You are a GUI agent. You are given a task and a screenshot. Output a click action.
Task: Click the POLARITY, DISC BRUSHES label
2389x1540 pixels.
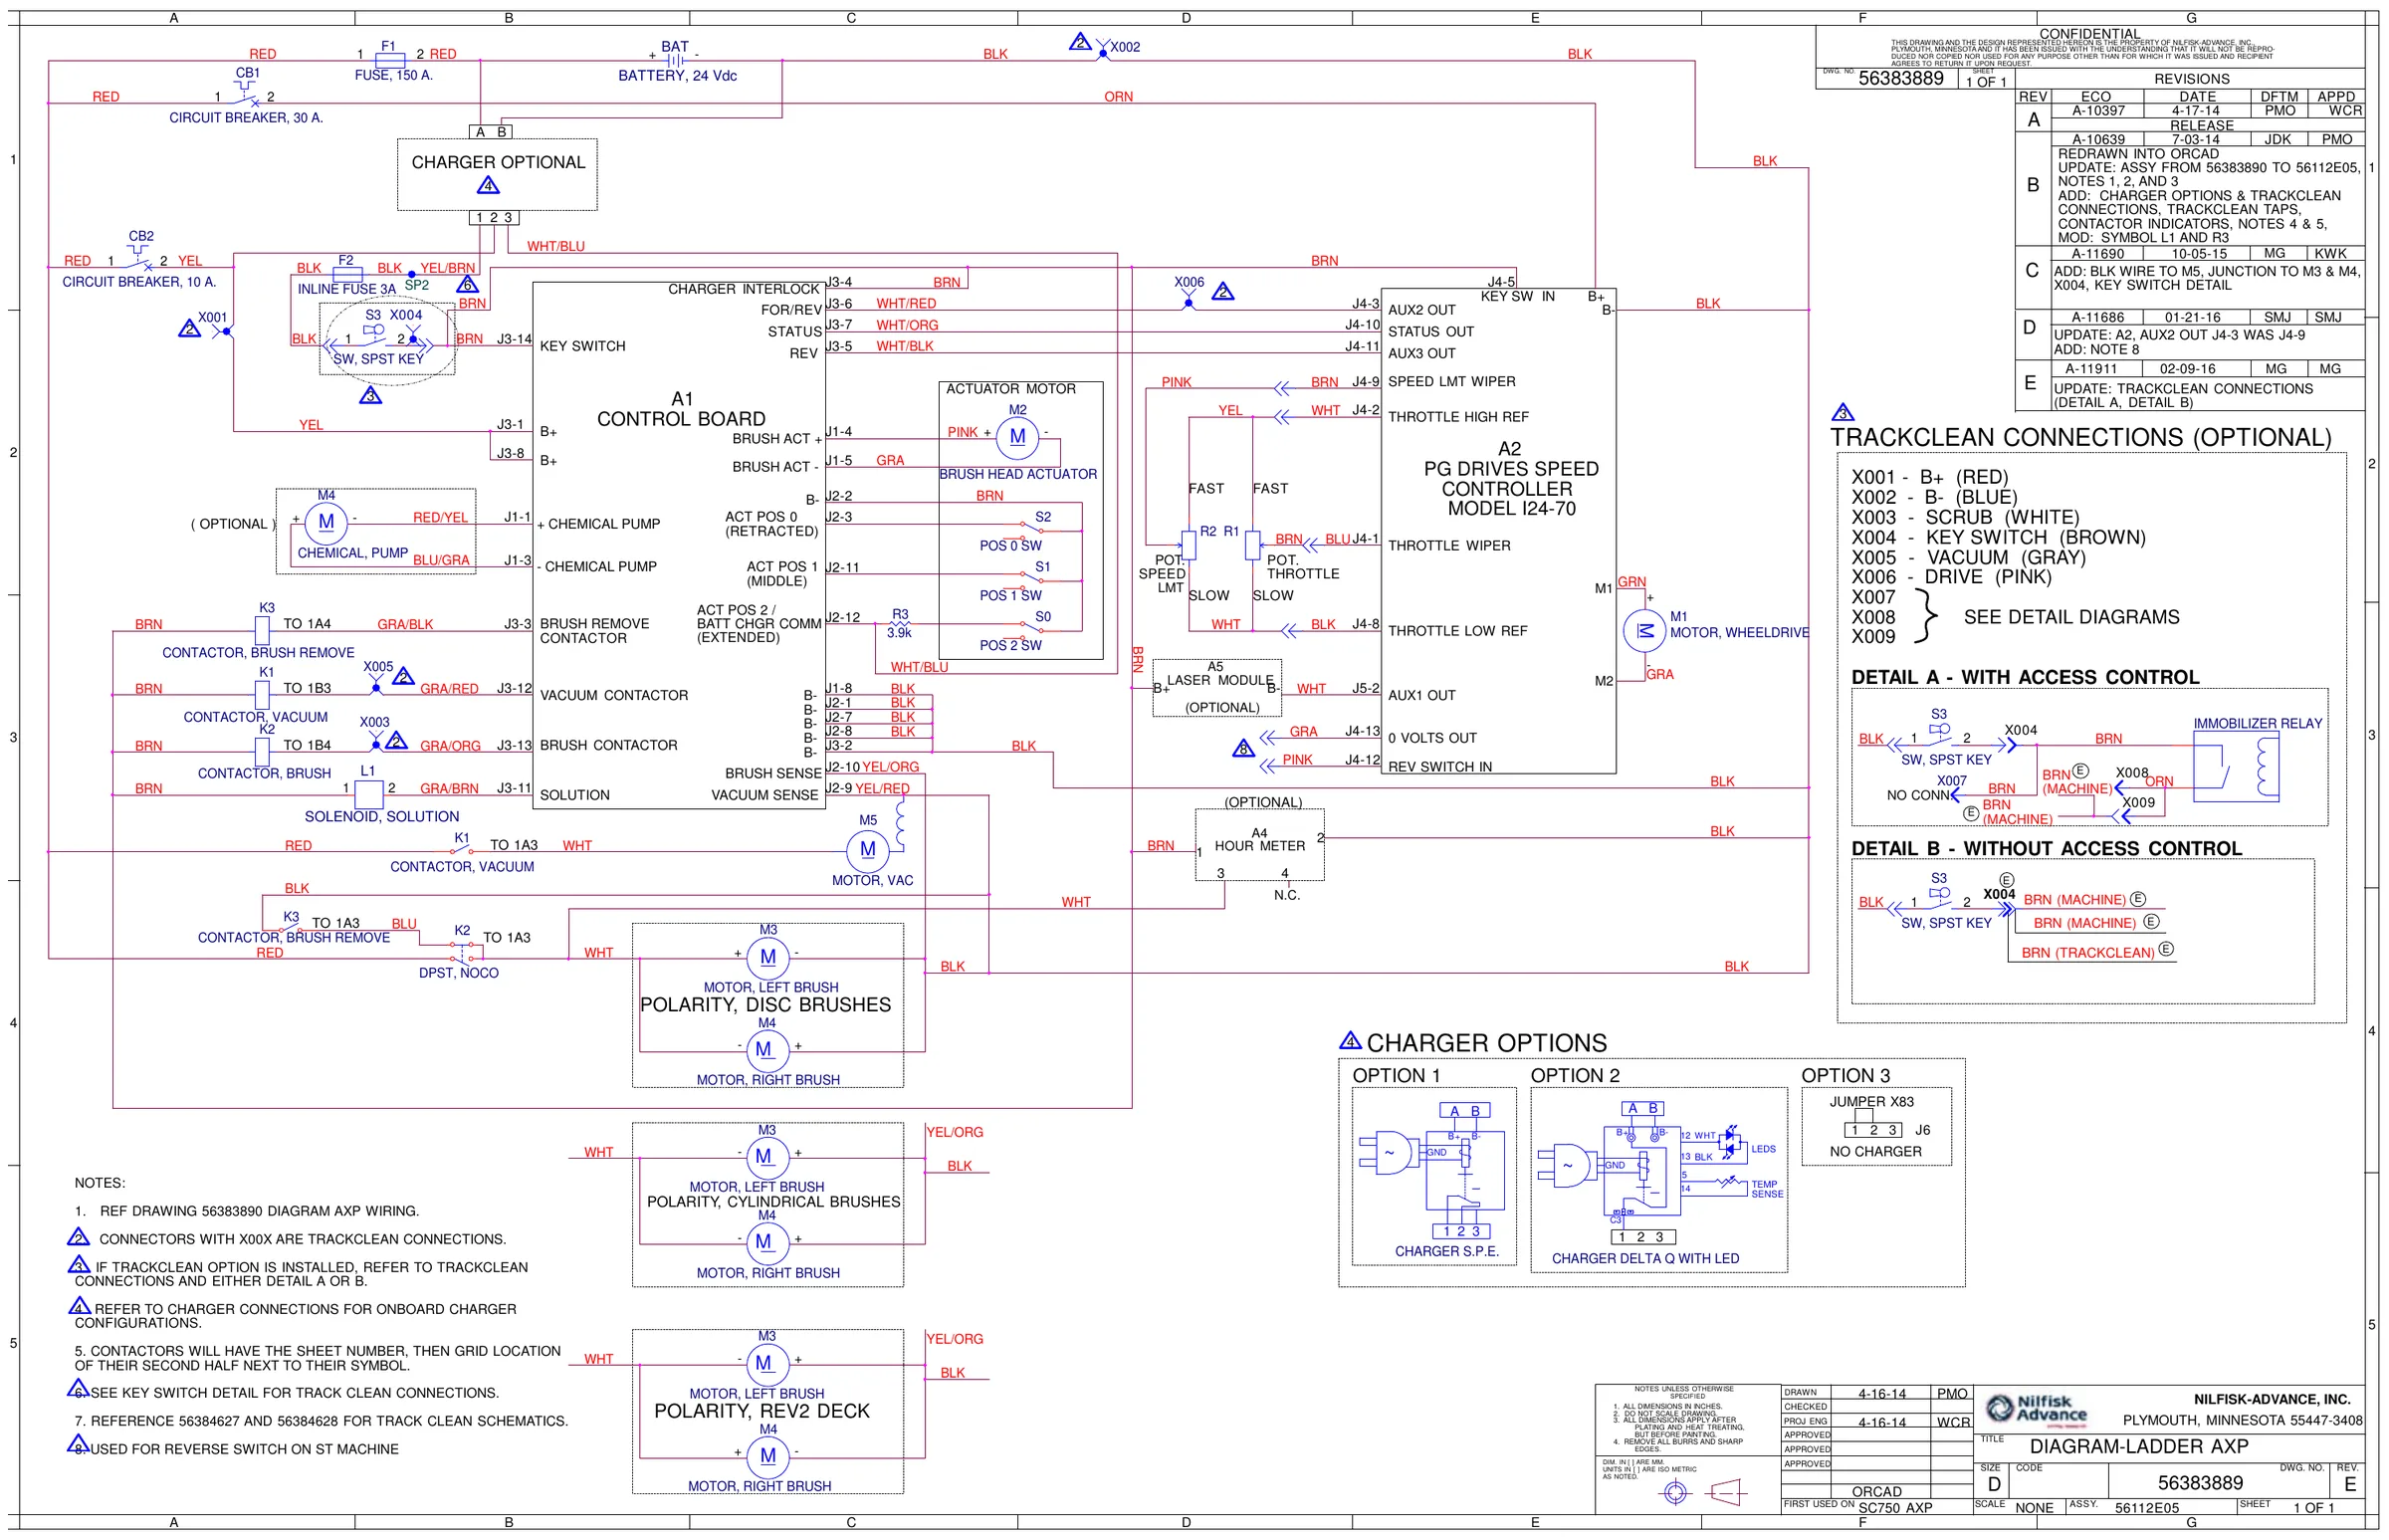click(x=765, y=1004)
